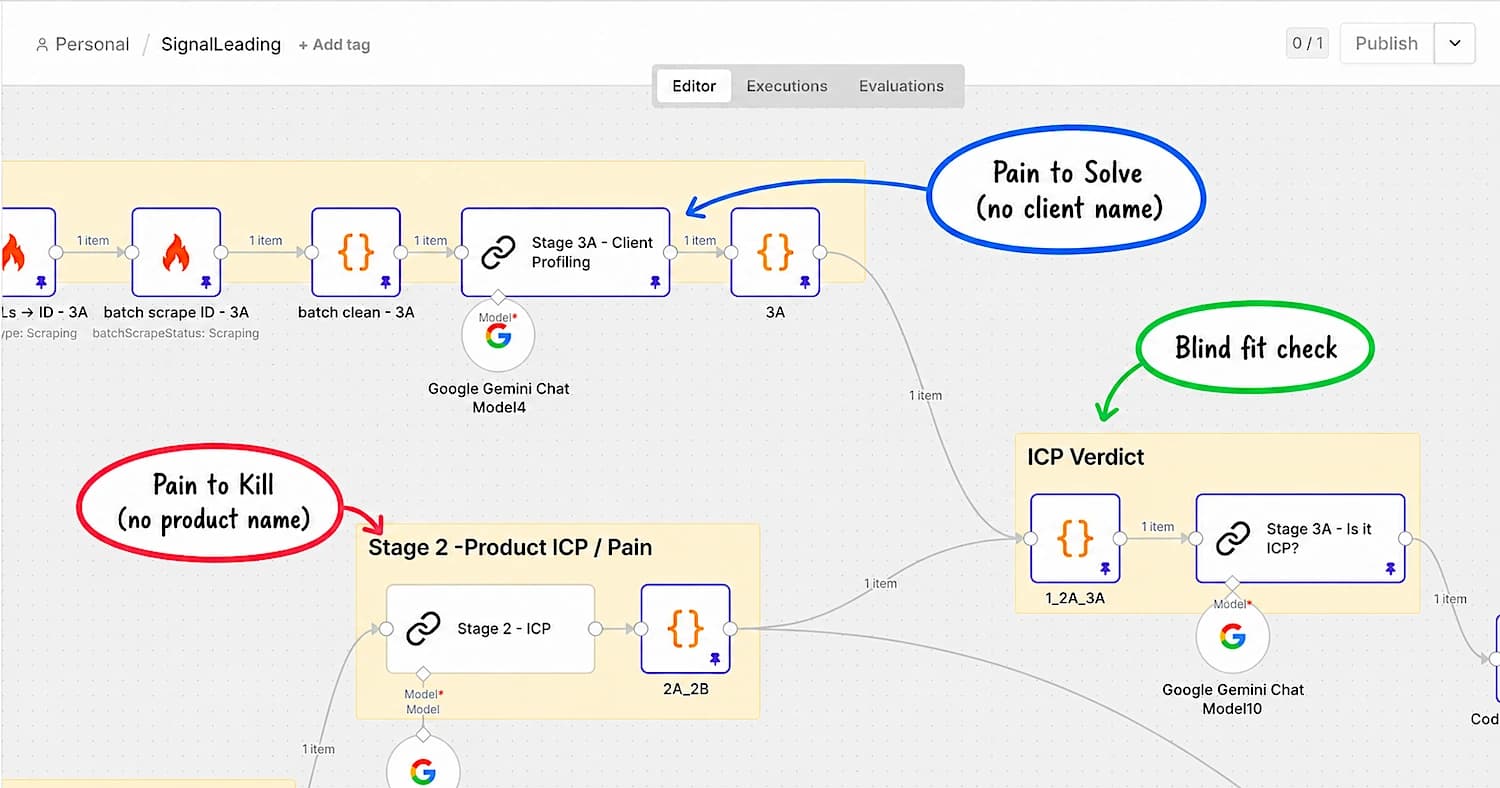Click the pin icon on 2A_2B node
This screenshot has width=1500, height=788.
pyautogui.click(x=715, y=659)
